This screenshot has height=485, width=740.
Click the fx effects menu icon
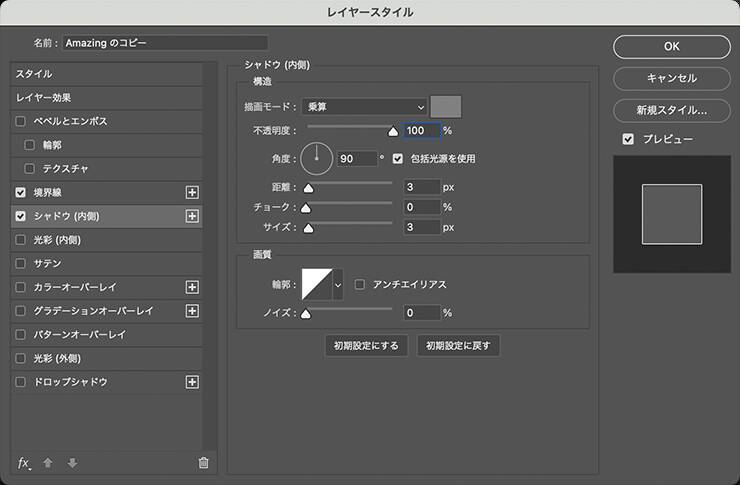click(24, 463)
